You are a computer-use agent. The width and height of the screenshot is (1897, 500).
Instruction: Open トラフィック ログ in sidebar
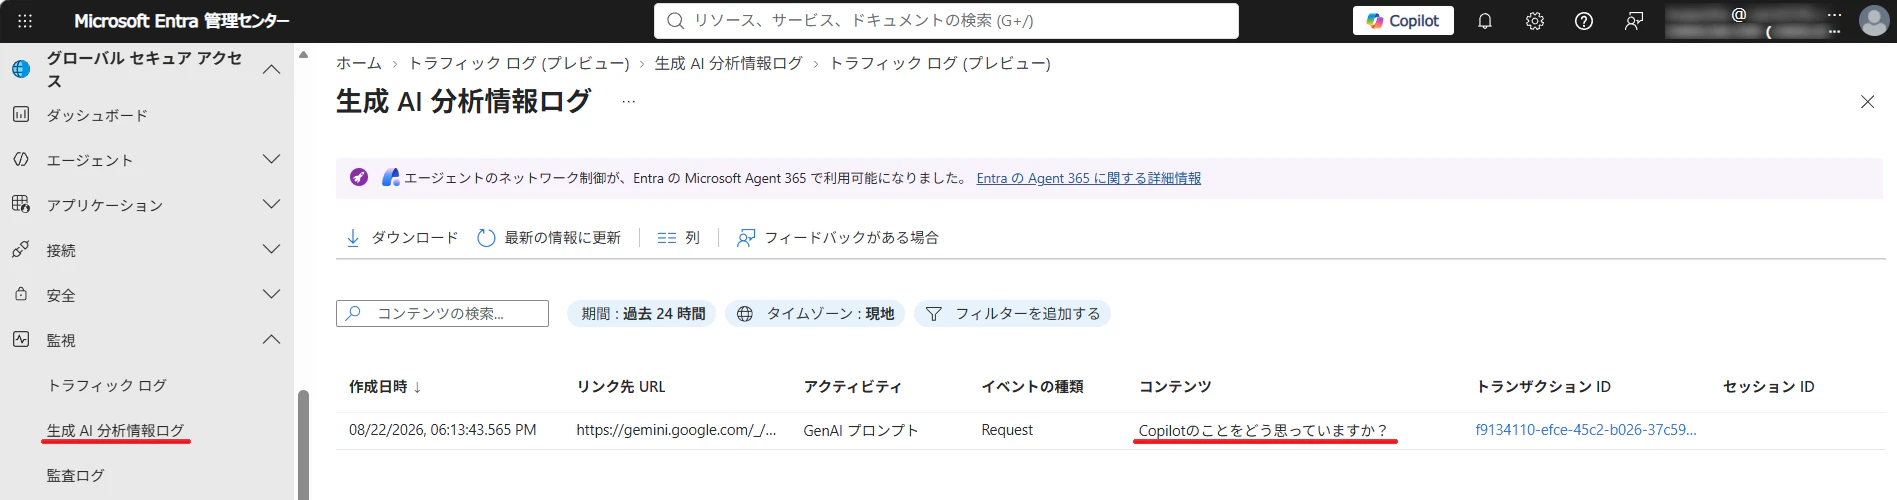(x=107, y=385)
